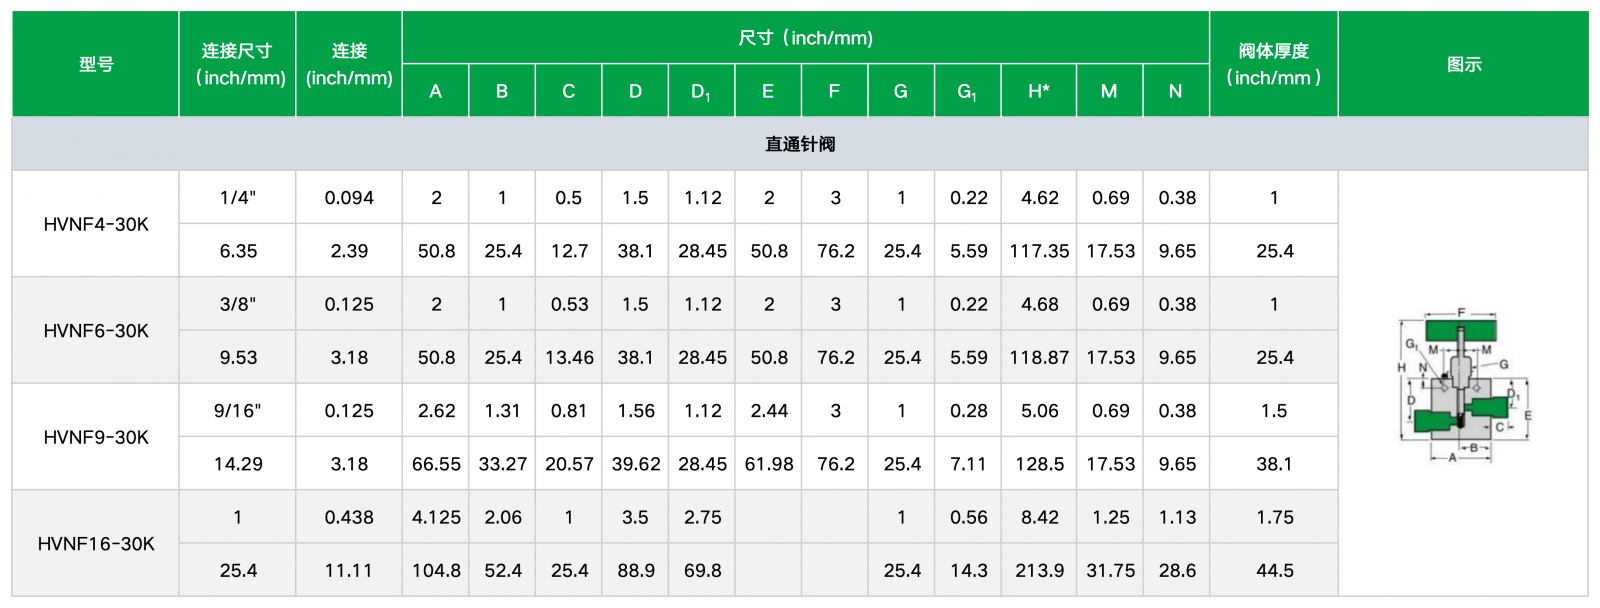Click the 图示 column header

pyautogui.click(x=1464, y=64)
